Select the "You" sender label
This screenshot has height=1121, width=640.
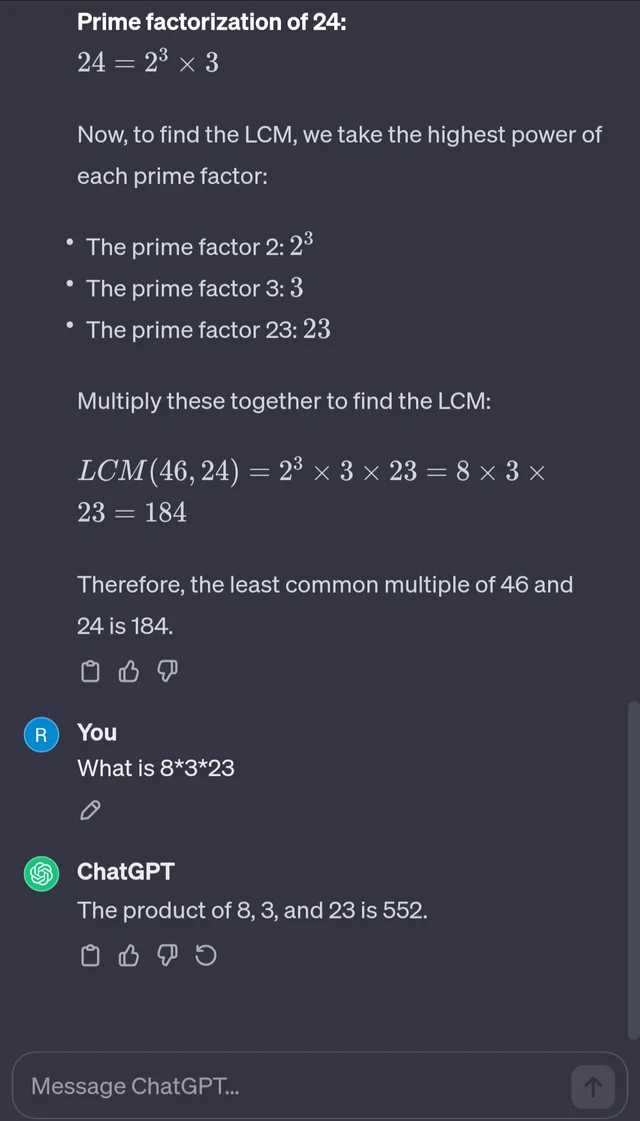click(x=96, y=733)
